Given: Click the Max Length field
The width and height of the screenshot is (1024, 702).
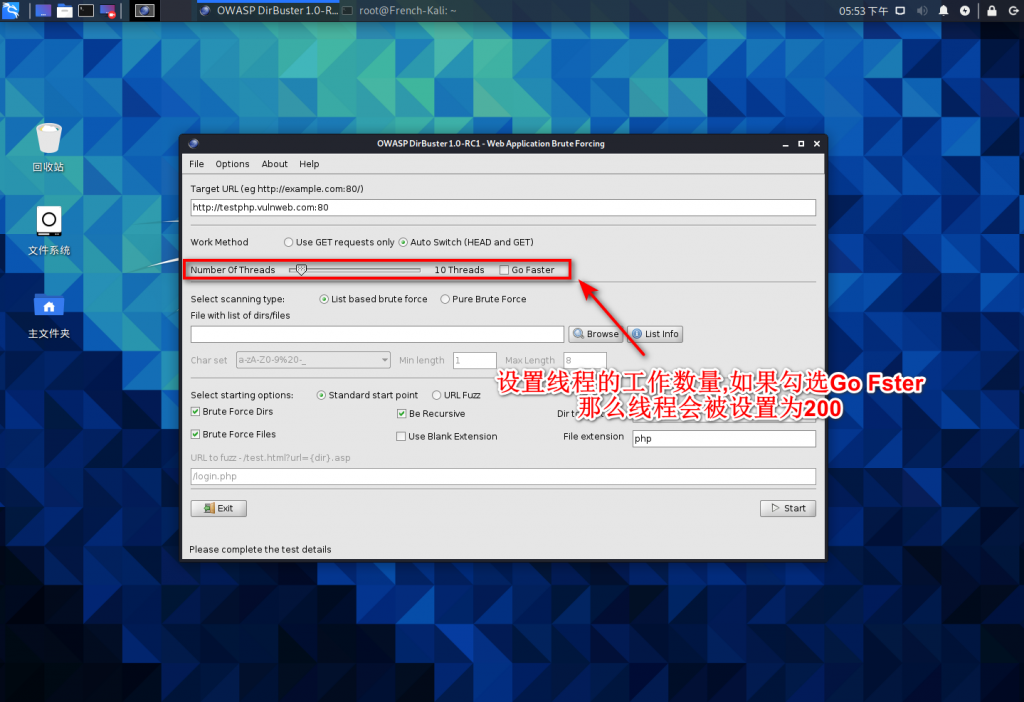Looking at the screenshot, I should point(585,360).
